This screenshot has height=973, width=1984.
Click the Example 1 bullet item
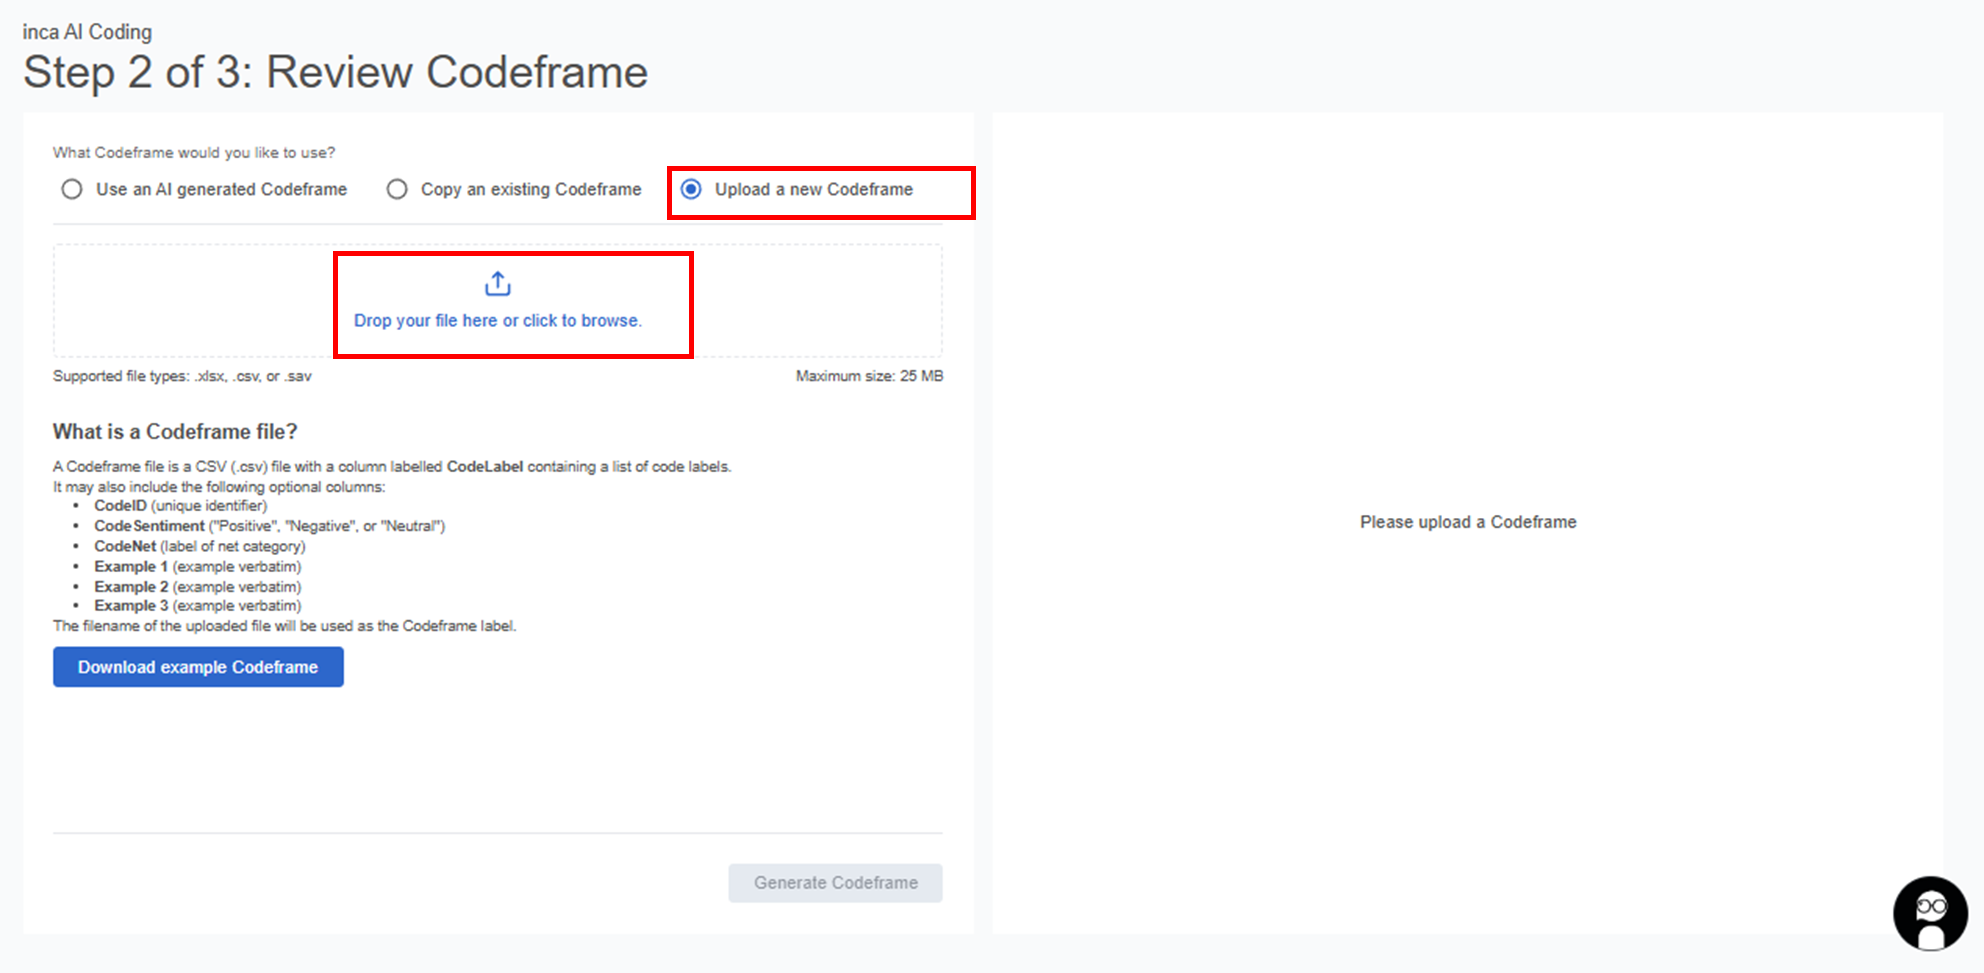point(197,566)
